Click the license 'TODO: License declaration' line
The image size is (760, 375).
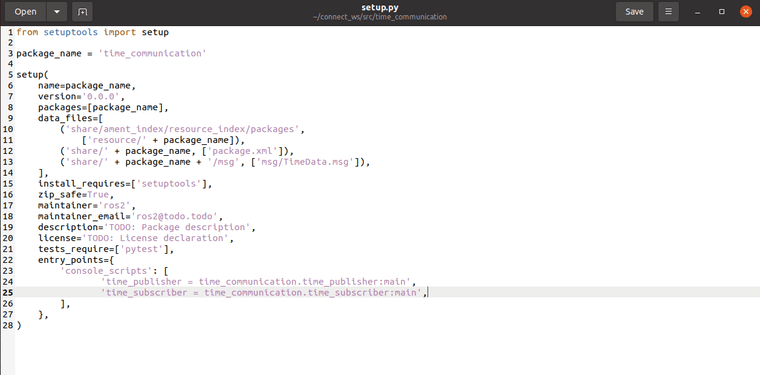point(136,238)
